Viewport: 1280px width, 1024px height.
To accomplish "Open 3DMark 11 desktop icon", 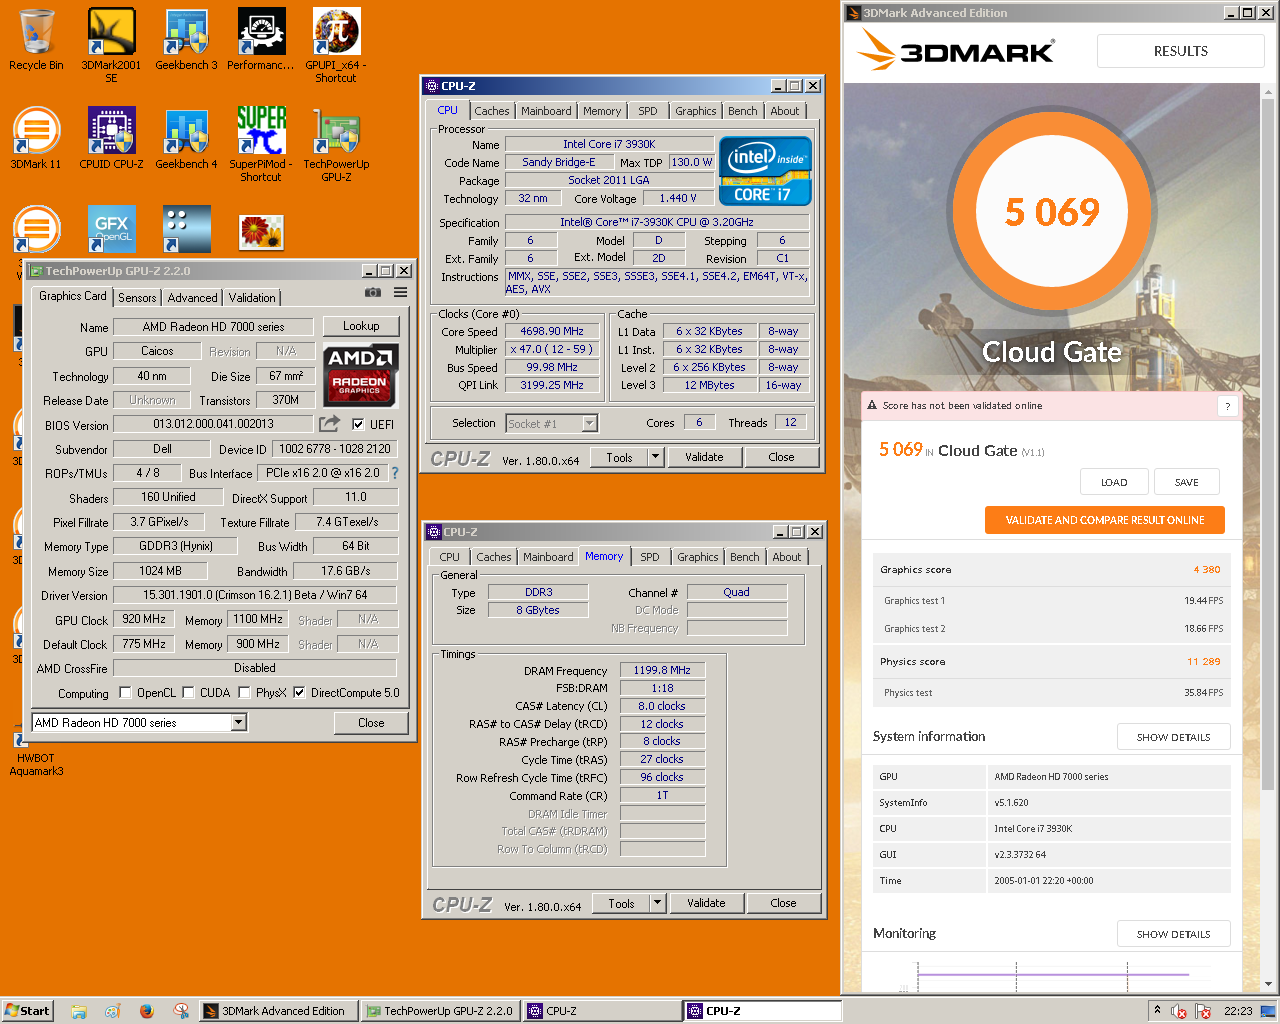I will click(x=36, y=139).
